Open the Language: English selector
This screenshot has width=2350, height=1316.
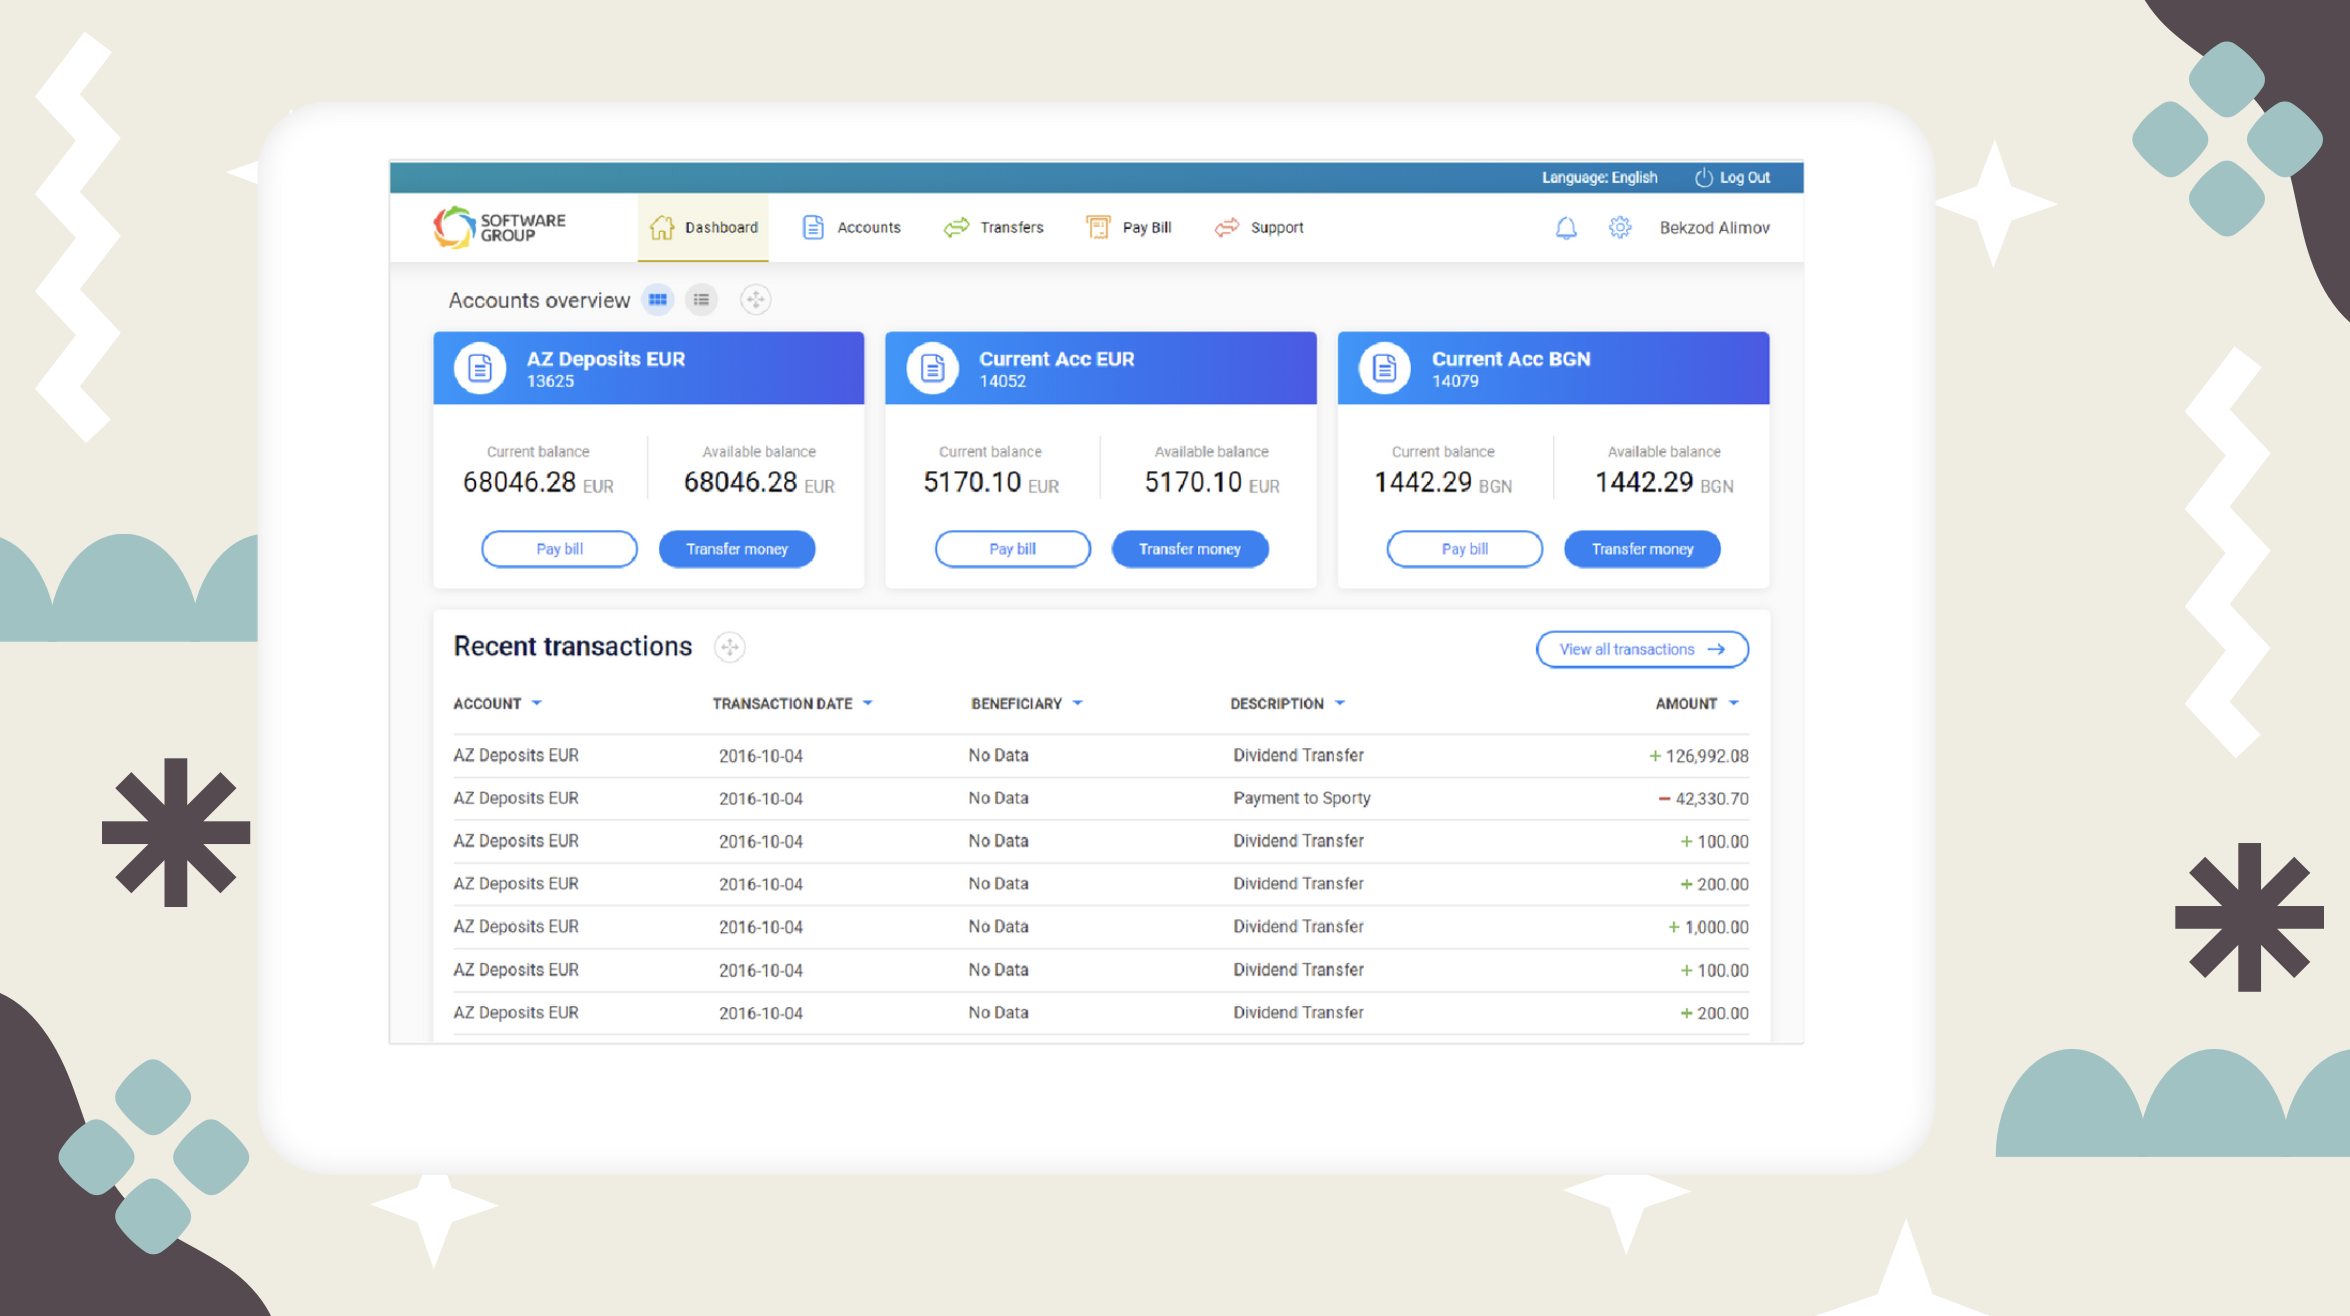coord(1599,178)
